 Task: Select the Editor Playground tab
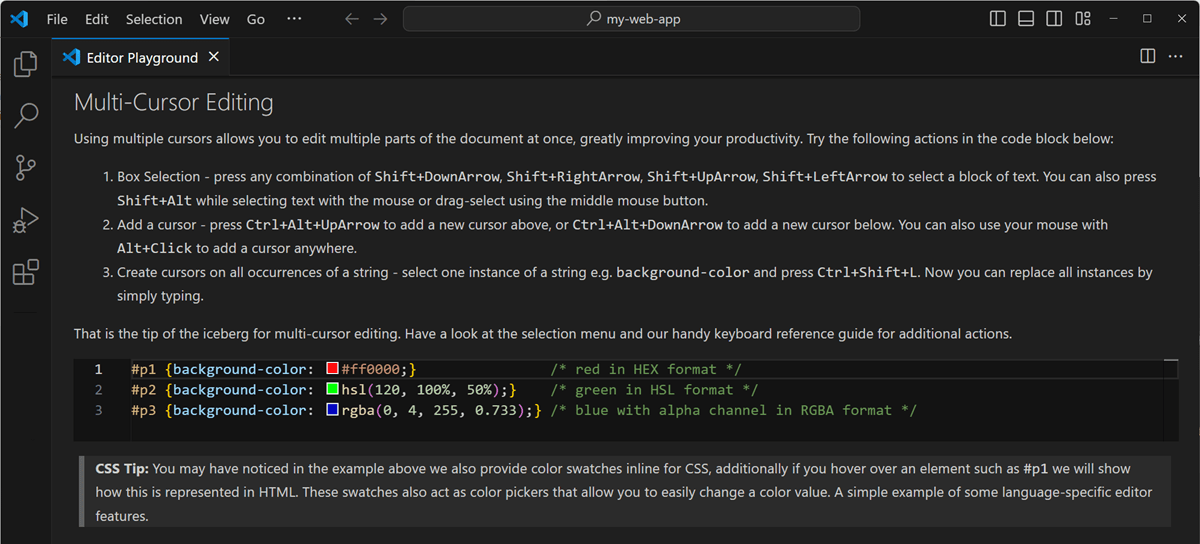click(x=141, y=58)
